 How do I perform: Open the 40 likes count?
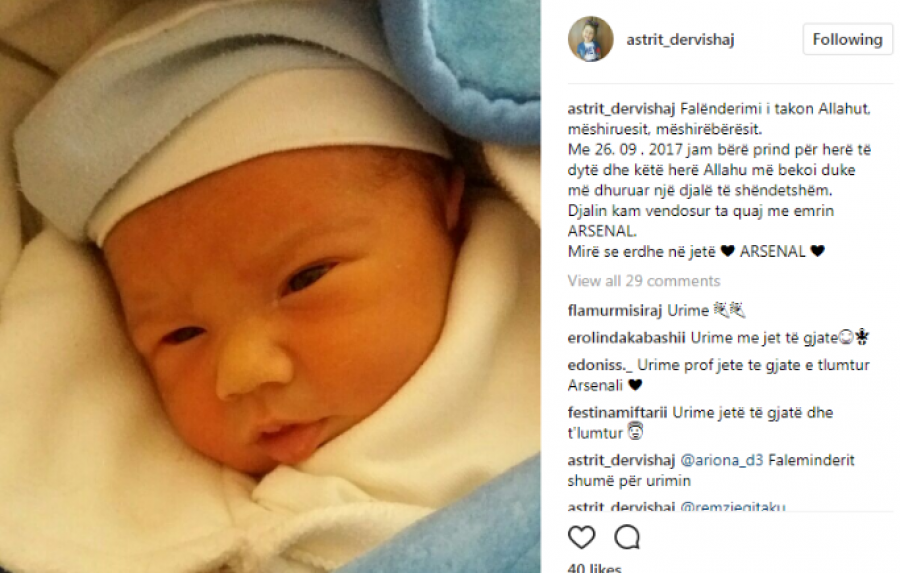[594, 568]
